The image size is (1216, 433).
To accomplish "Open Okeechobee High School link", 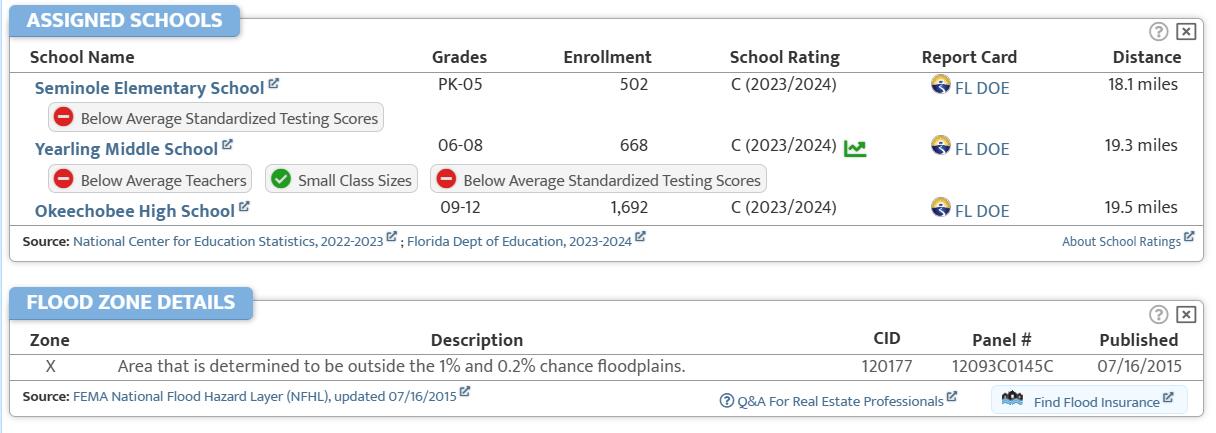I will tap(134, 211).
